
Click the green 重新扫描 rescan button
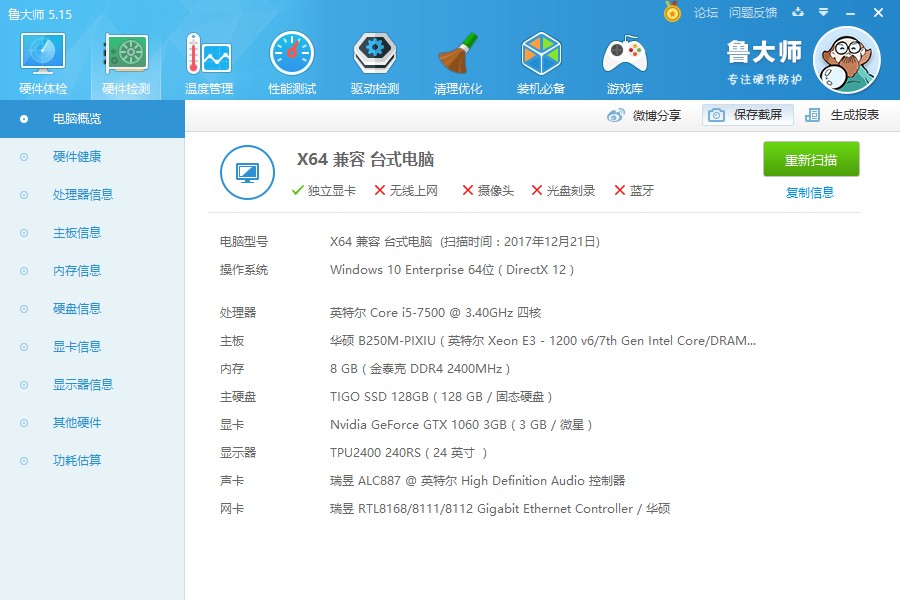811,159
